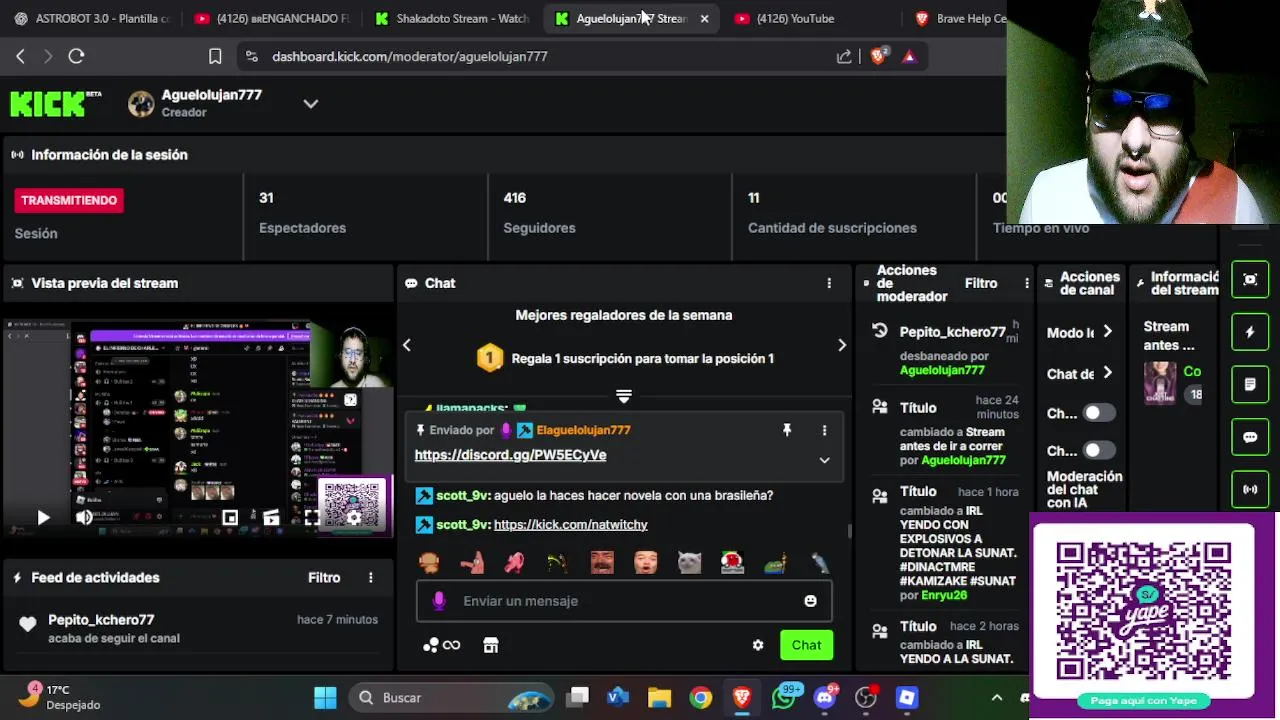Click the Elaguelolujan777 pinned sender name
This screenshot has height=720, width=1280.
coord(583,430)
